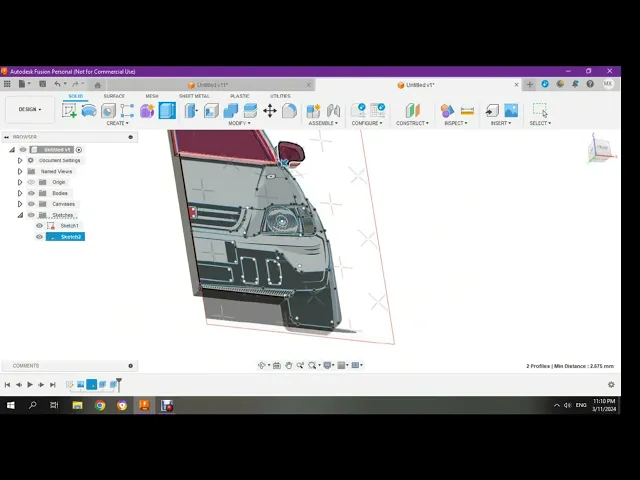
Task: Click the Insert Canvas image icon
Action: (x=511, y=110)
